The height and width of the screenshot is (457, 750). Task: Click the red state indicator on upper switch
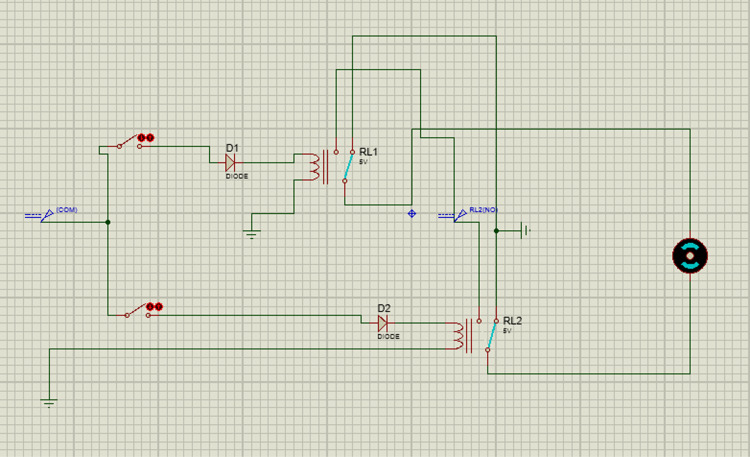[x=145, y=137]
